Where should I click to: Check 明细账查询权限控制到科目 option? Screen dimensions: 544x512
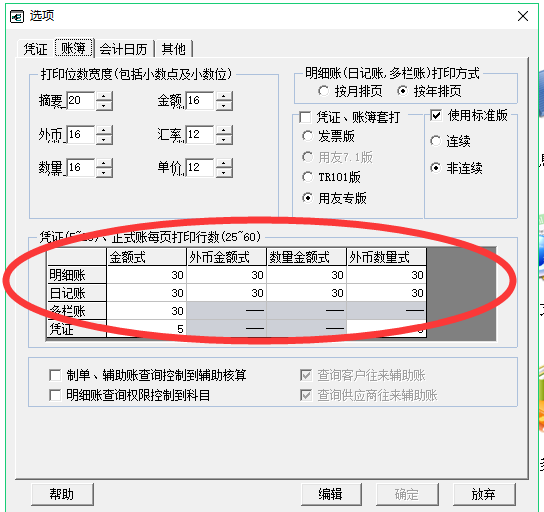point(55,395)
